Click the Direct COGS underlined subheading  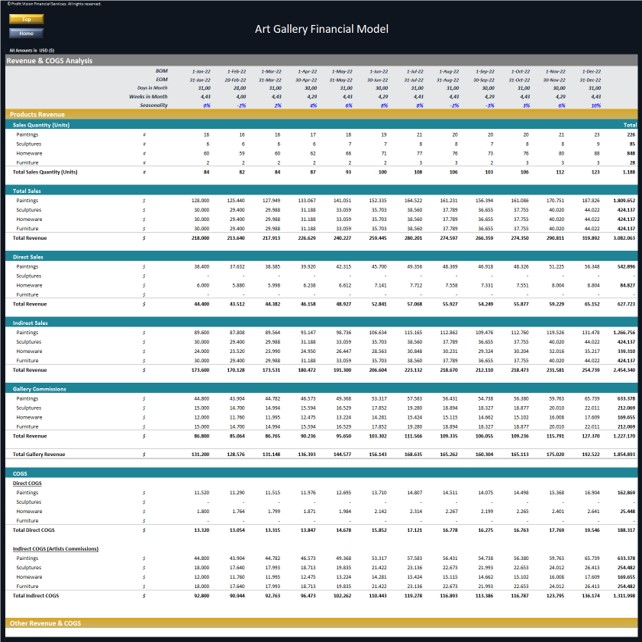27,483
